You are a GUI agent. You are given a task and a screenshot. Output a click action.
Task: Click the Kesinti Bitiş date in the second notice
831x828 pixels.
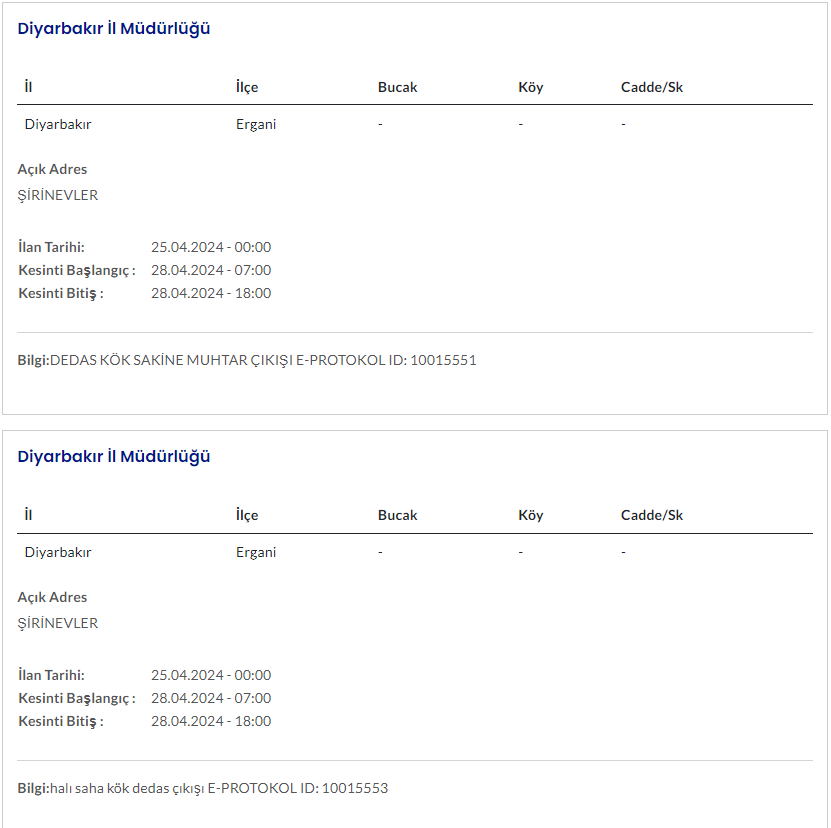[x=211, y=721]
